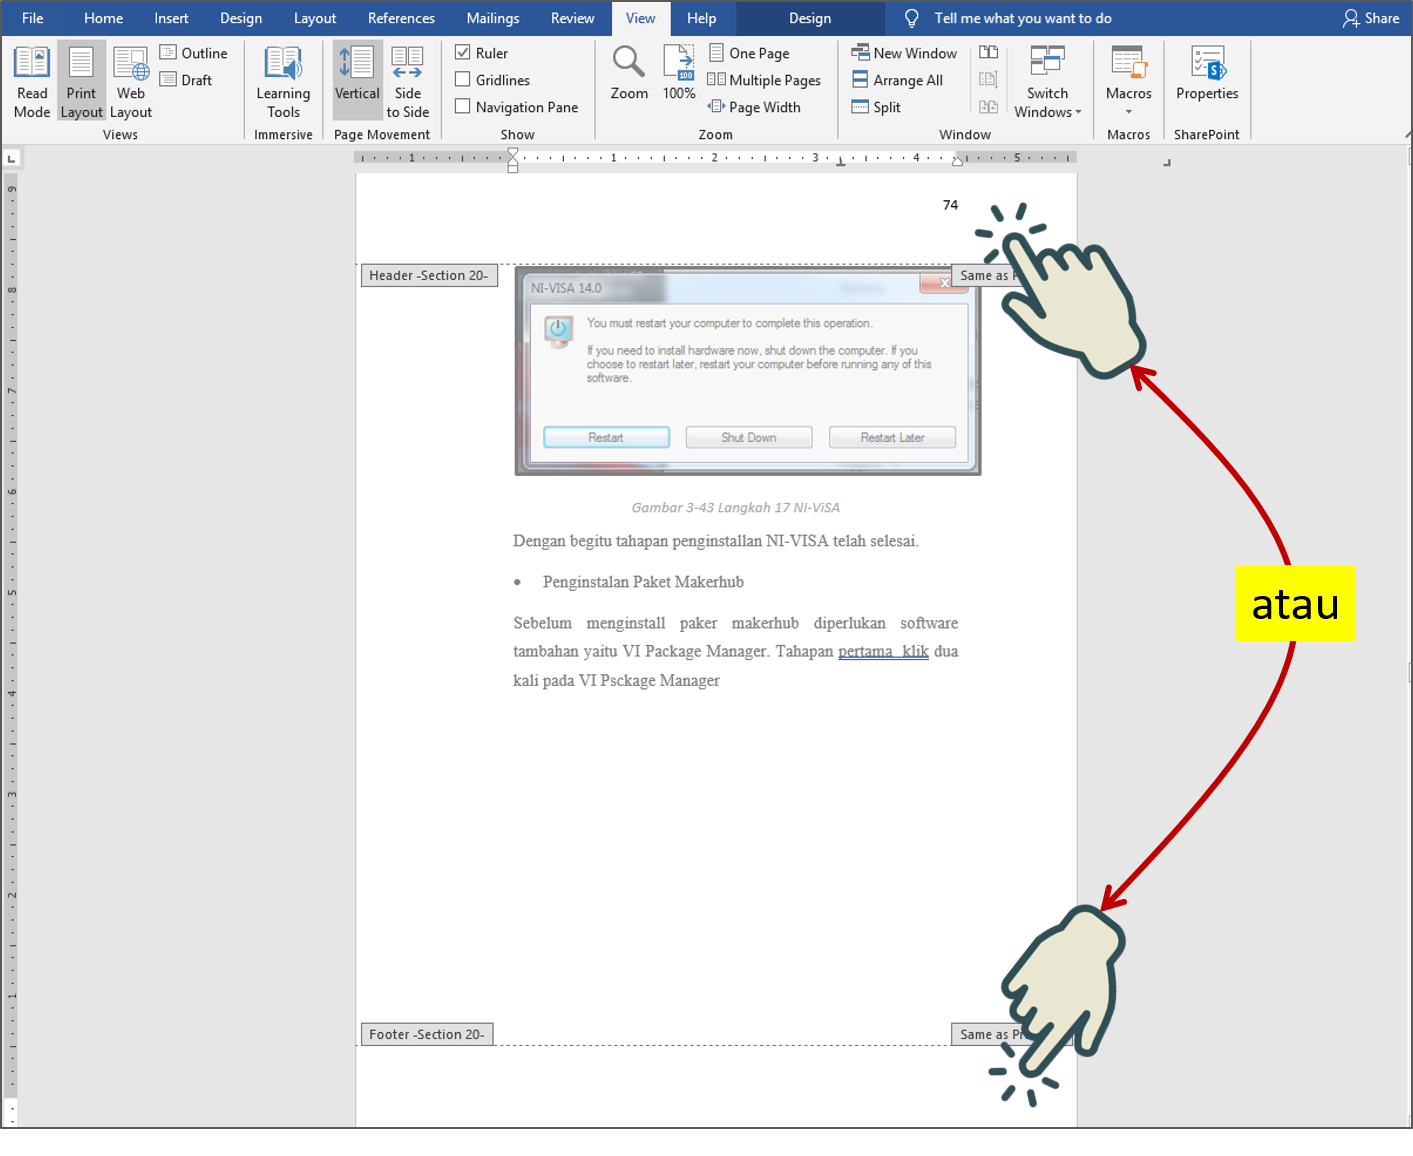Show Multiple Pages zoom

(764, 80)
